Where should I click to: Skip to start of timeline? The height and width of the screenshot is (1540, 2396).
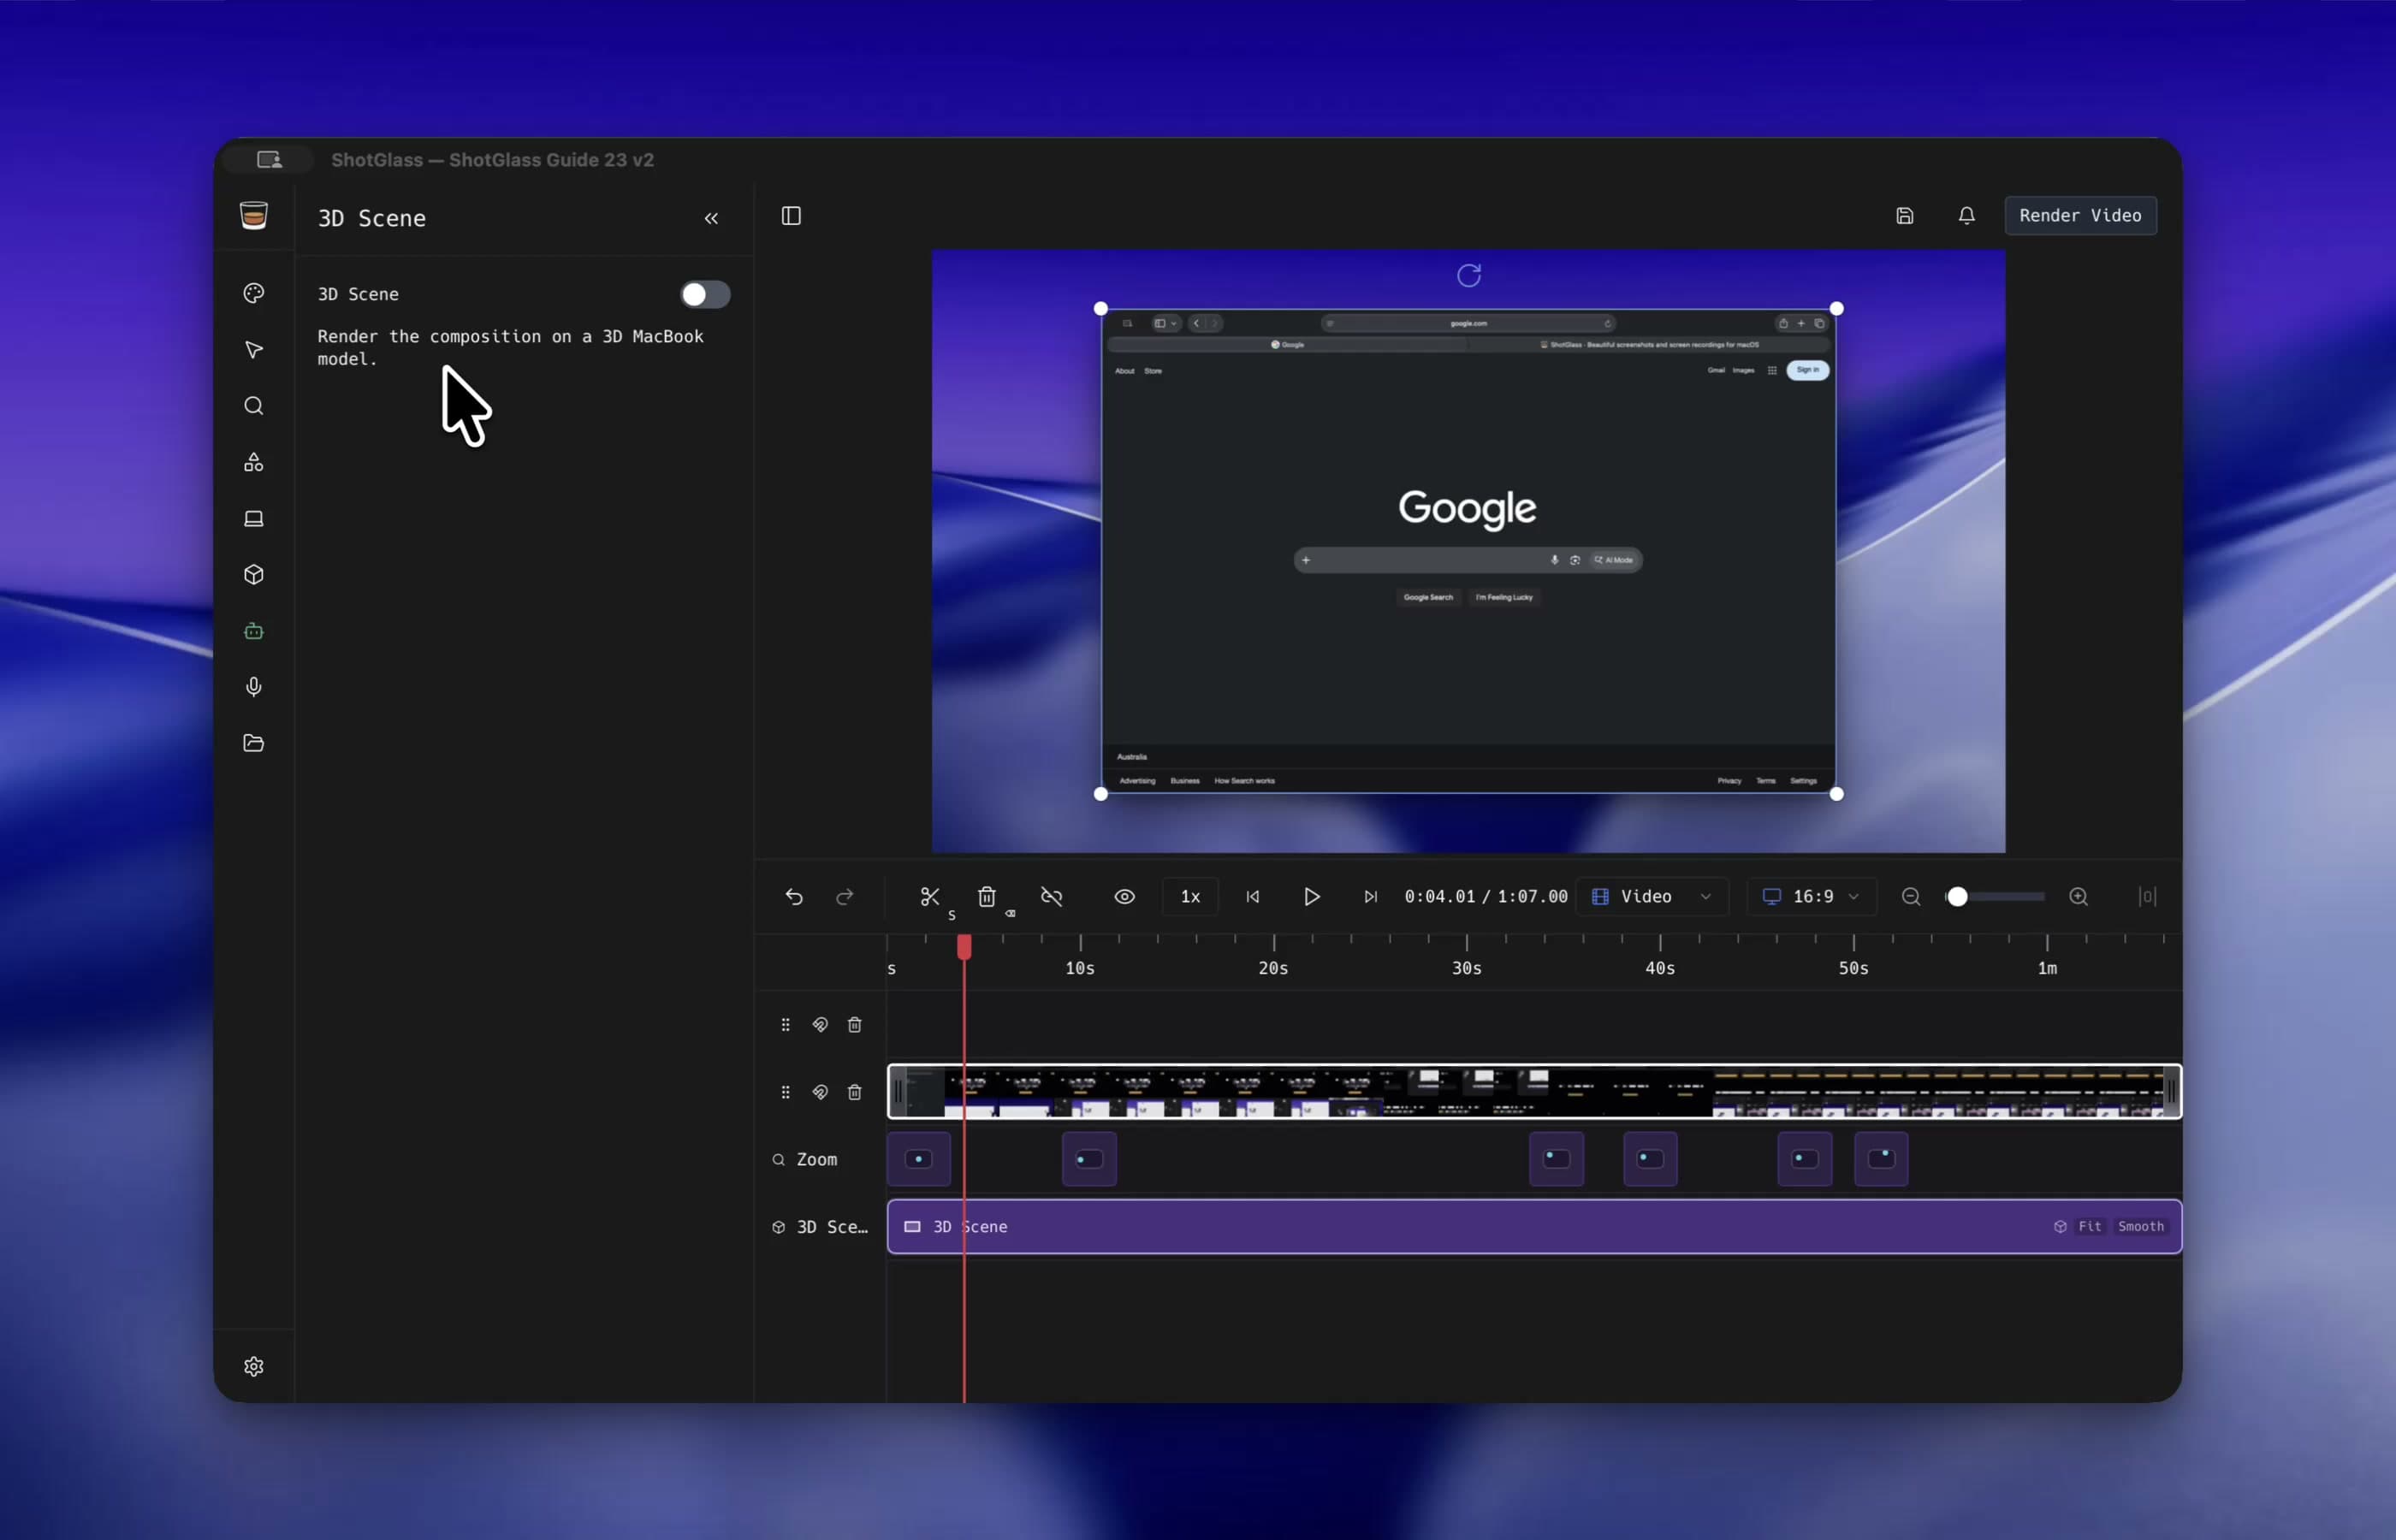pos(1252,896)
